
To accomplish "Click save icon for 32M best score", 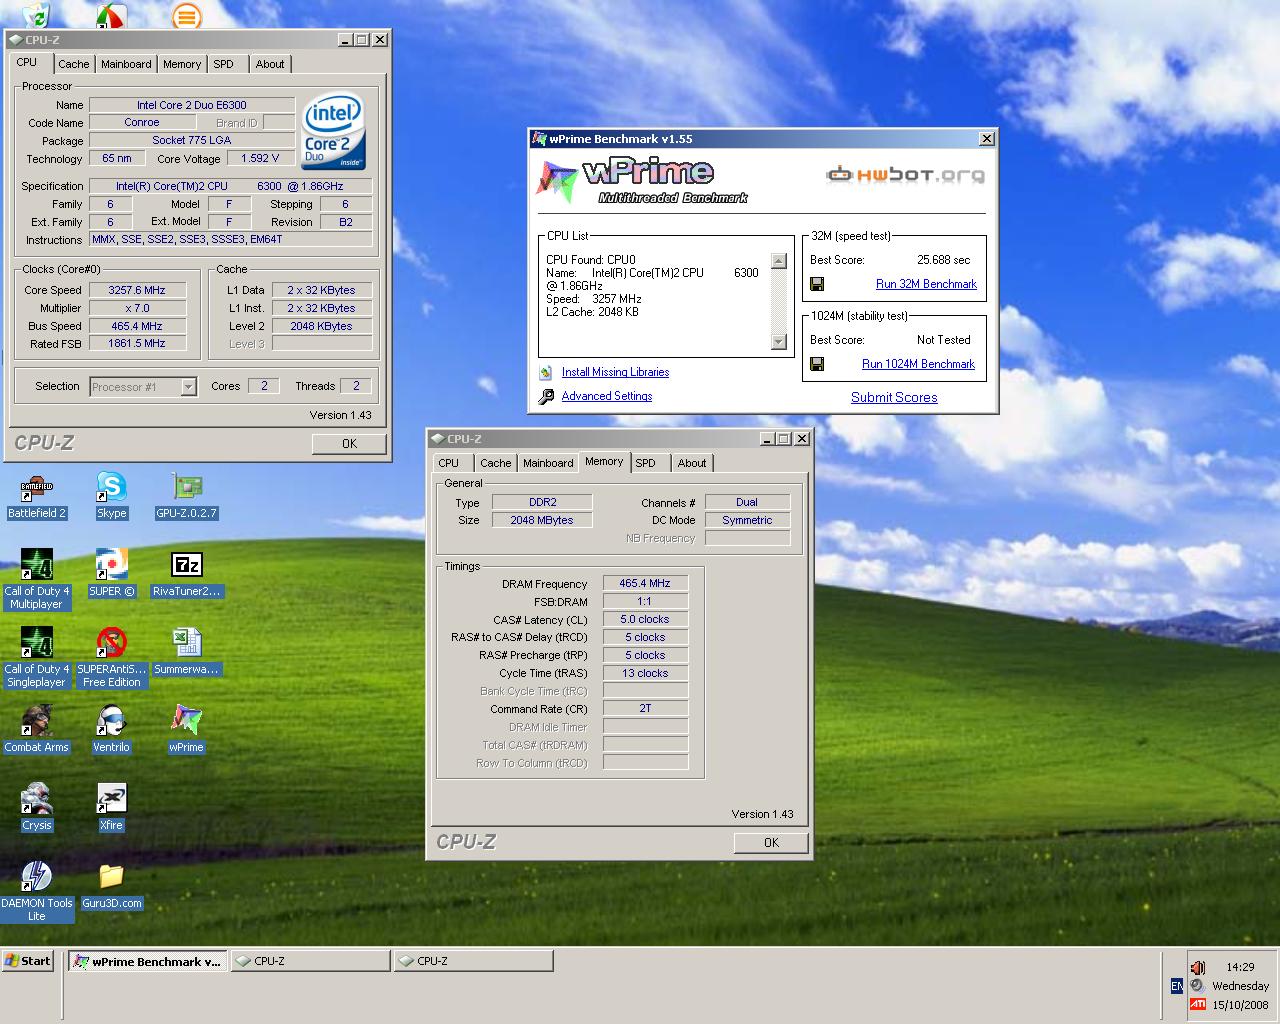I will [x=817, y=284].
